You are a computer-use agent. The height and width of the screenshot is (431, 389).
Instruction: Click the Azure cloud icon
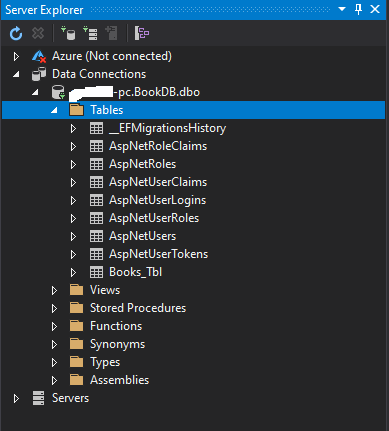[39, 56]
